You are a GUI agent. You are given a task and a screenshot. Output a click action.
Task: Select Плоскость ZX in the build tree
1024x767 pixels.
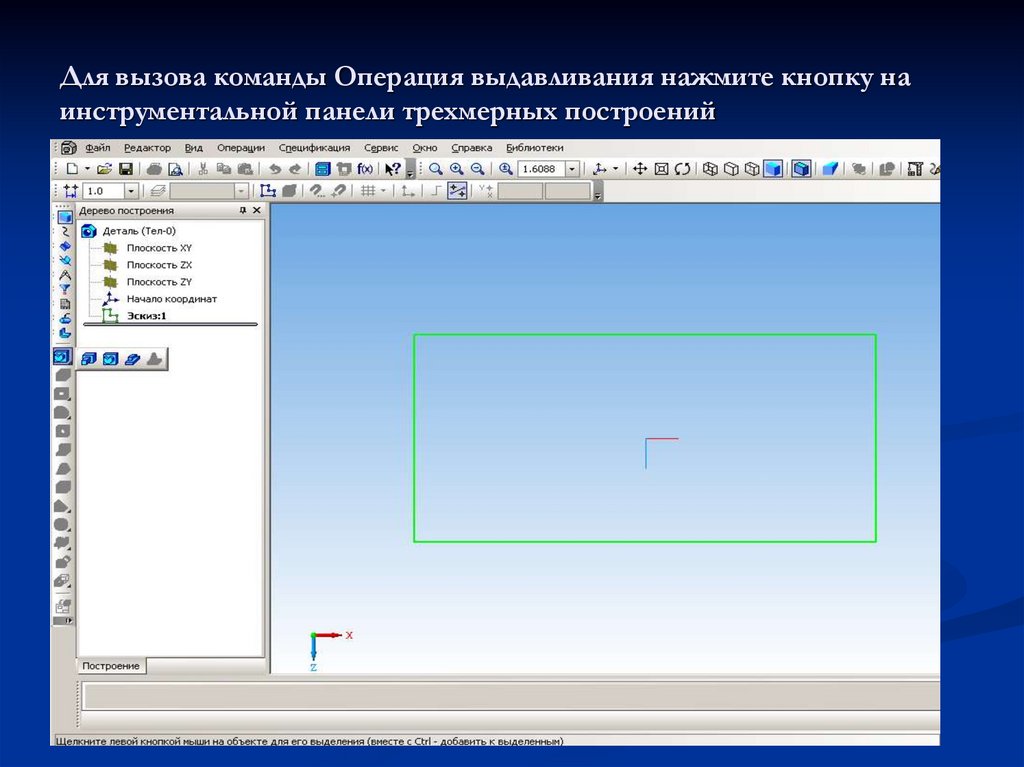pyautogui.click(x=159, y=265)
